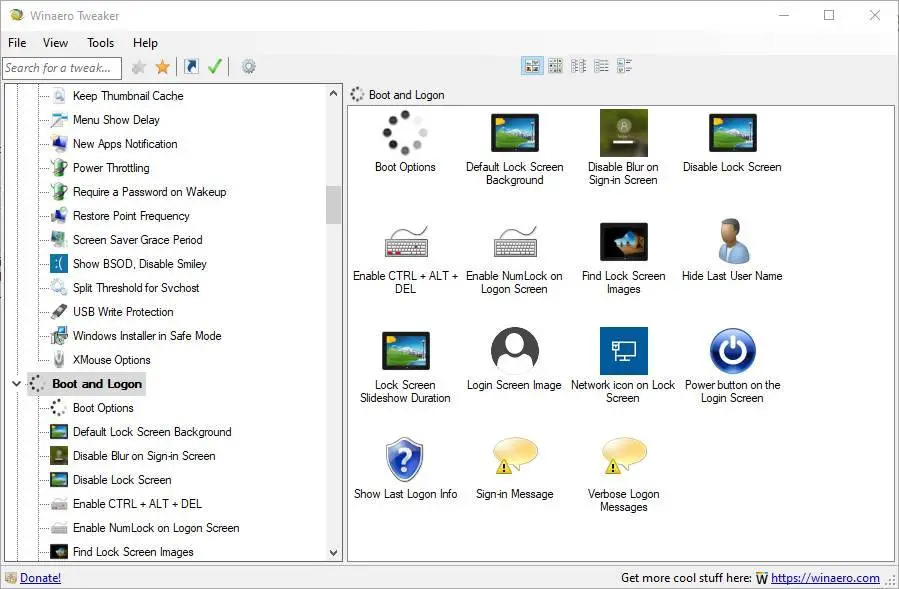Open the Sign-in Message icon
The height and width of the screenshot is (589, 899).
514,456
